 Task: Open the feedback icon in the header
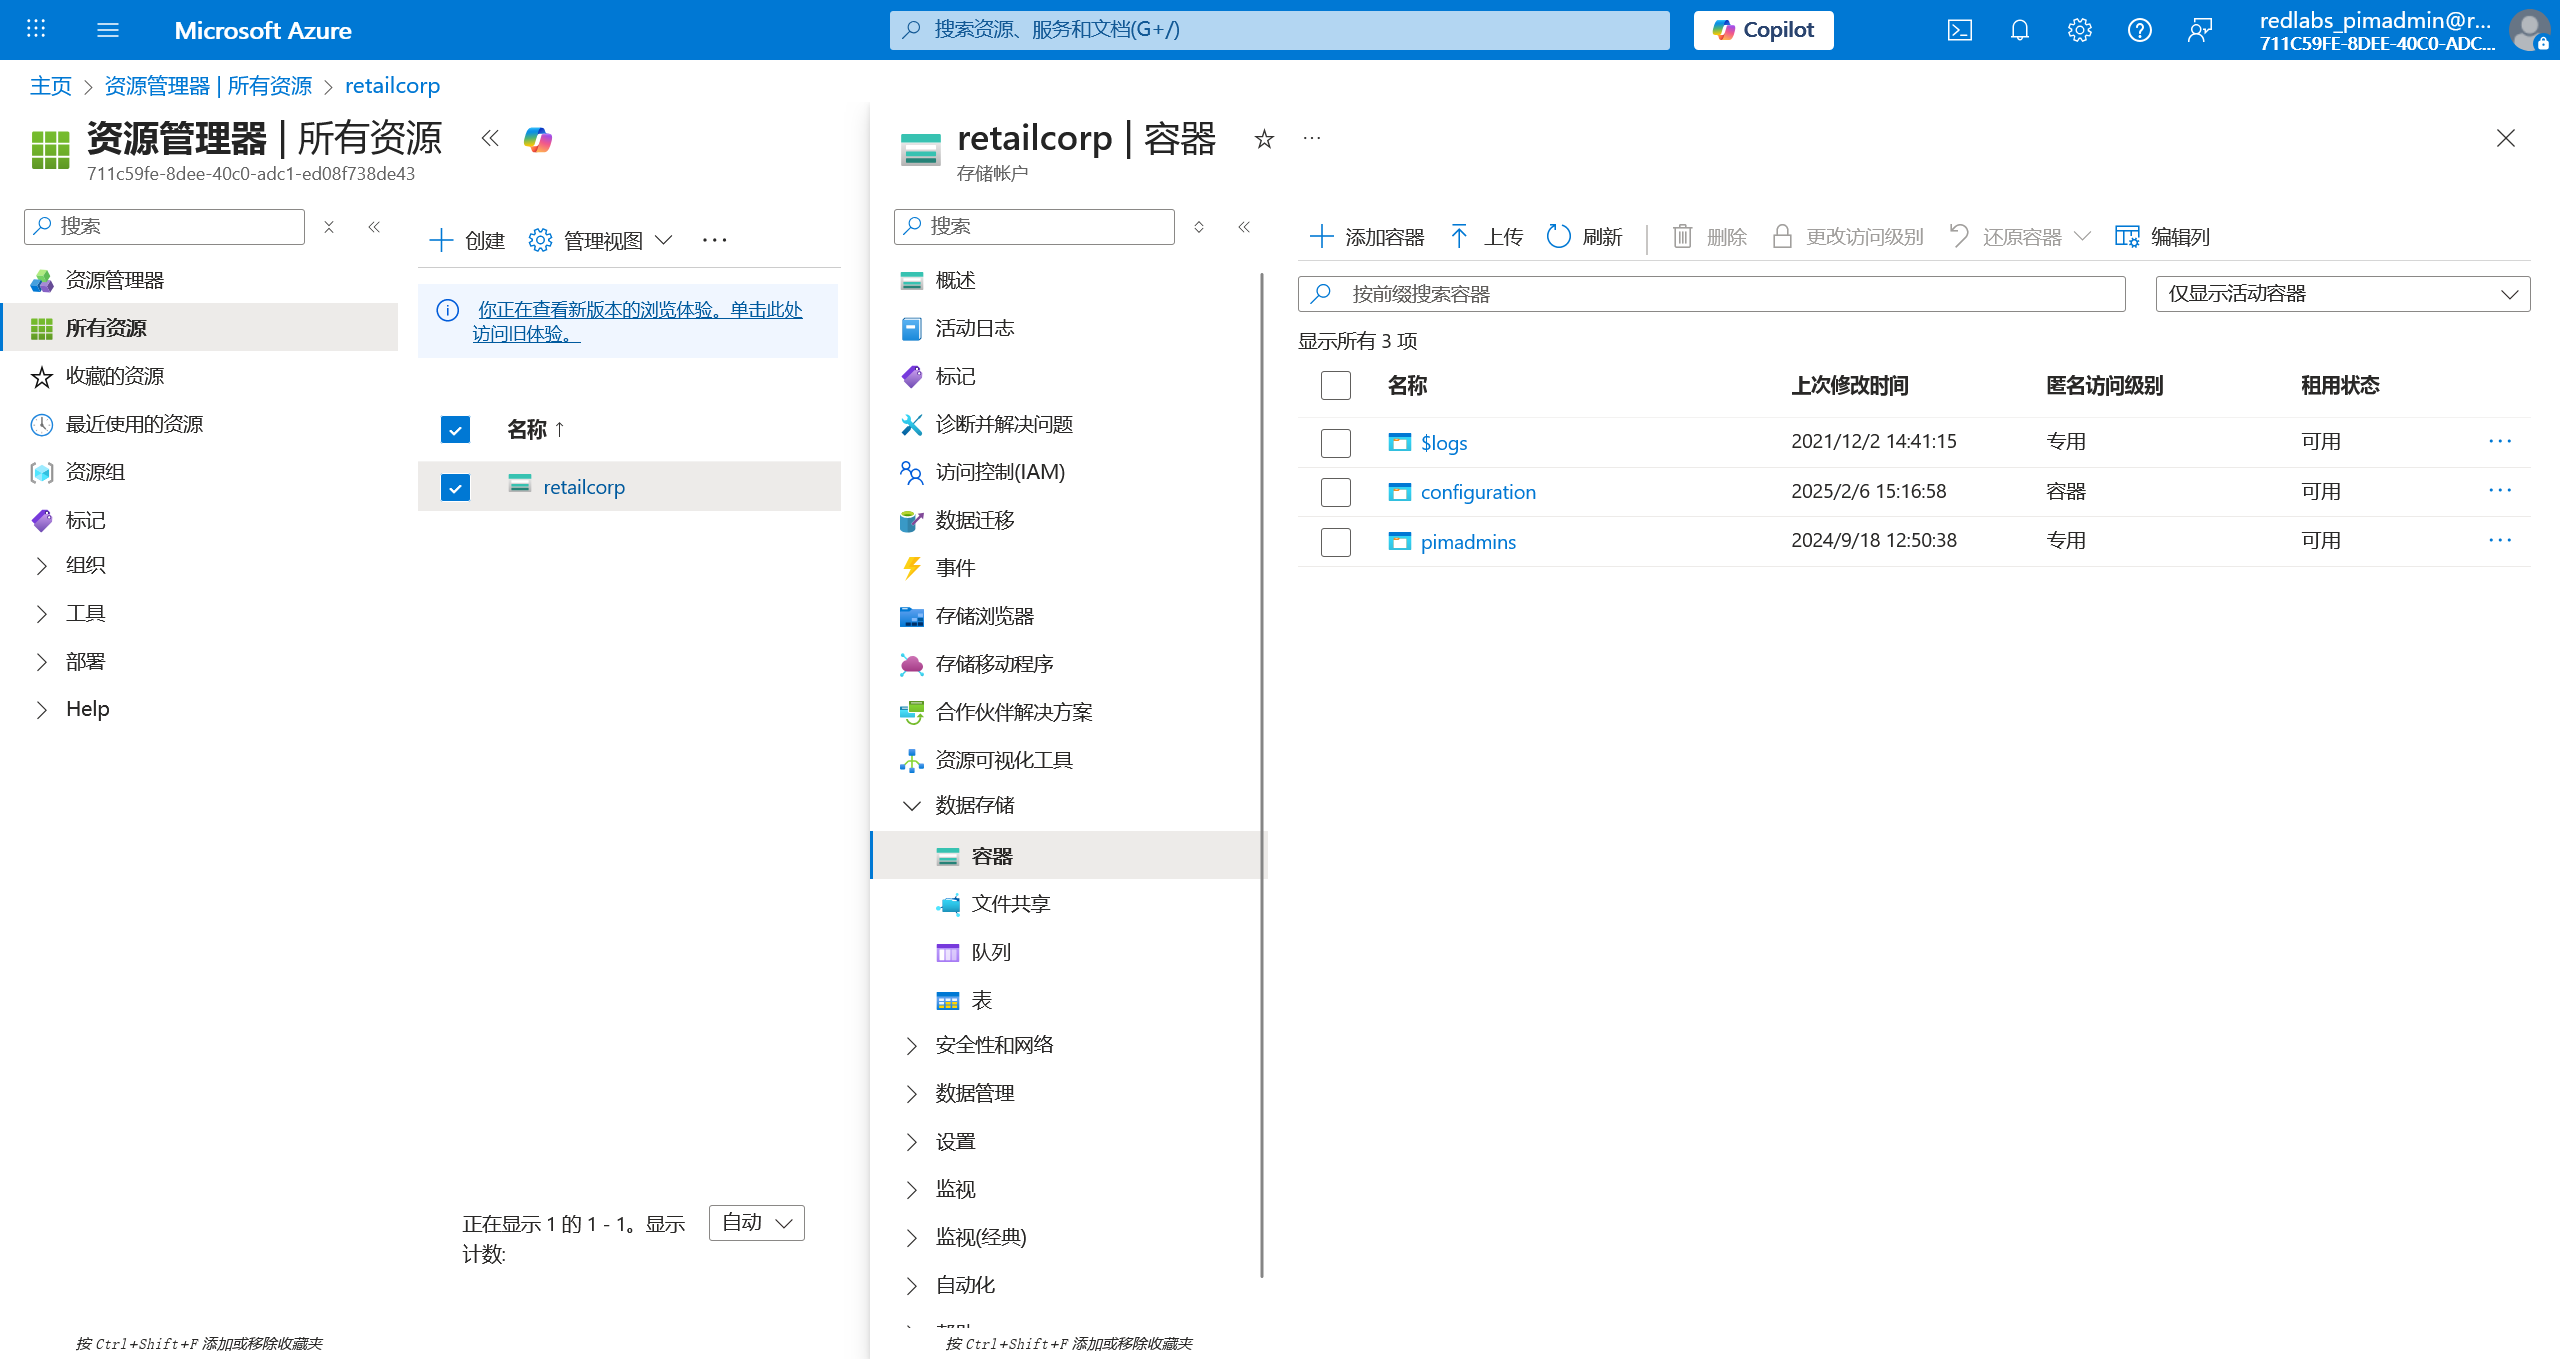pyautogui.click(x=2199, y=30)
